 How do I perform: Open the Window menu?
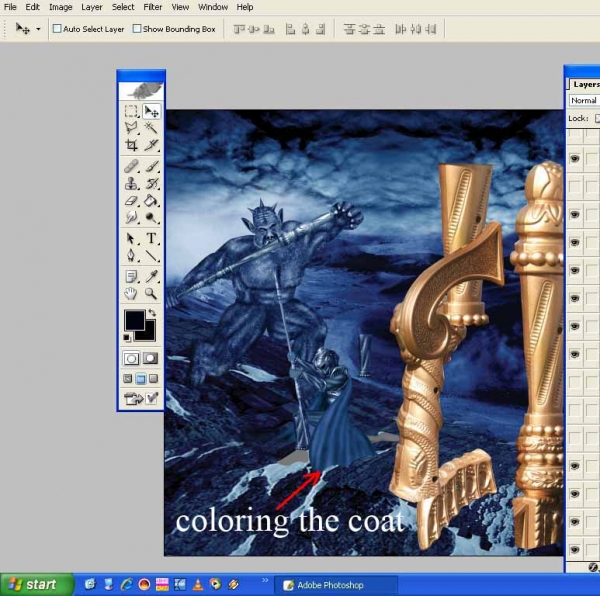(213, 7)
